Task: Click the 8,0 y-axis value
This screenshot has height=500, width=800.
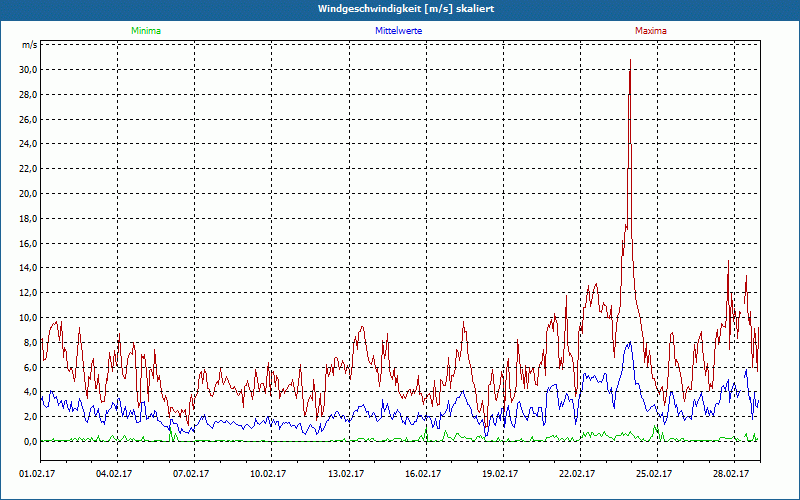Action: [31, 343]
